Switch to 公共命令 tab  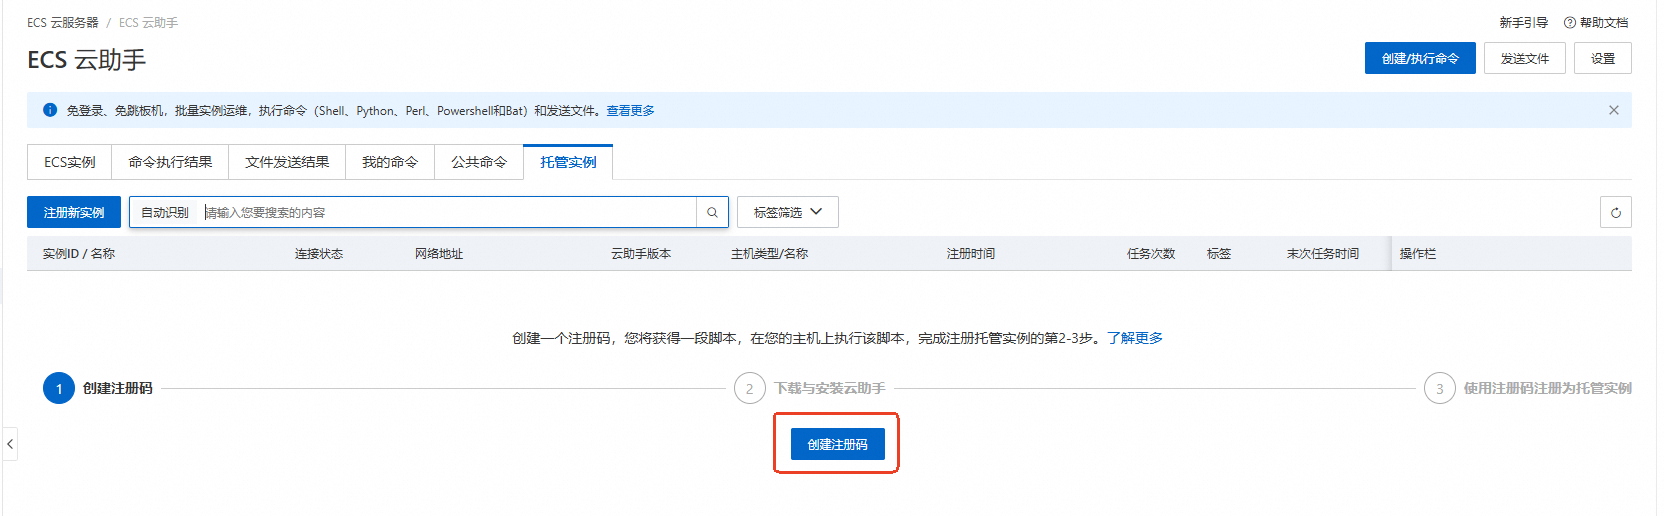[479, 162]
